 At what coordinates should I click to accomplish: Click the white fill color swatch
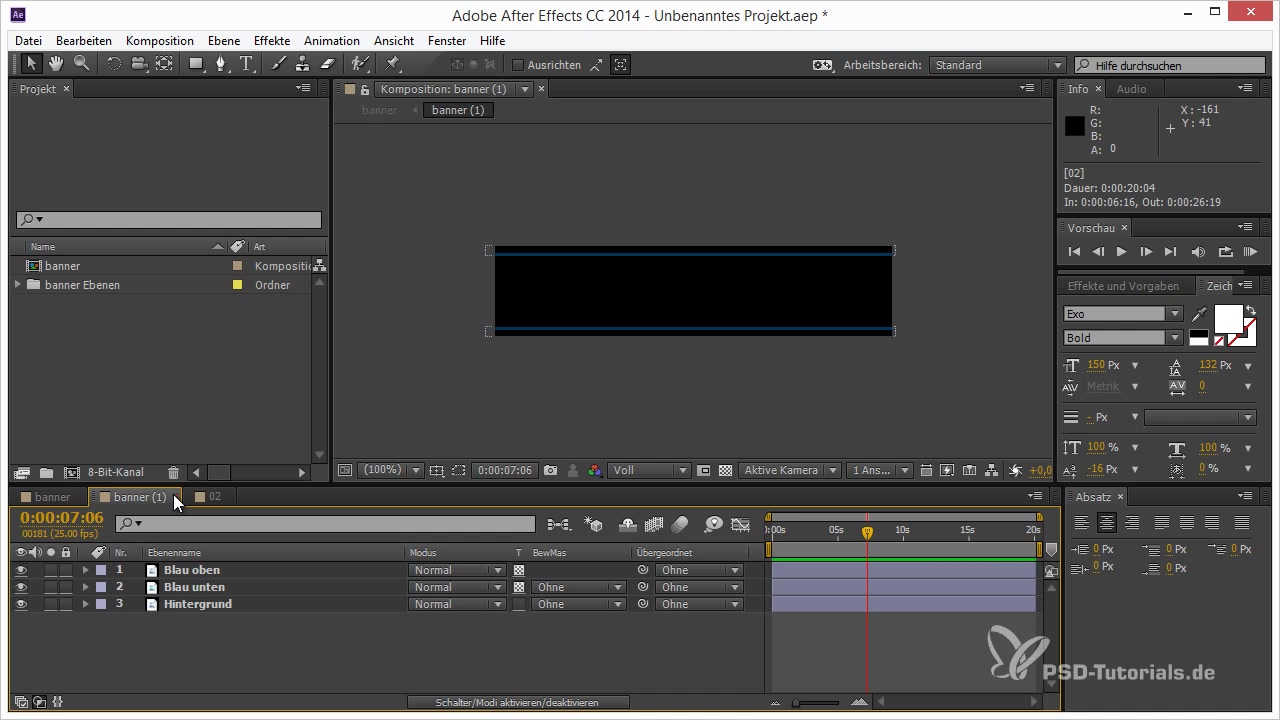[x=1227, y=320]
